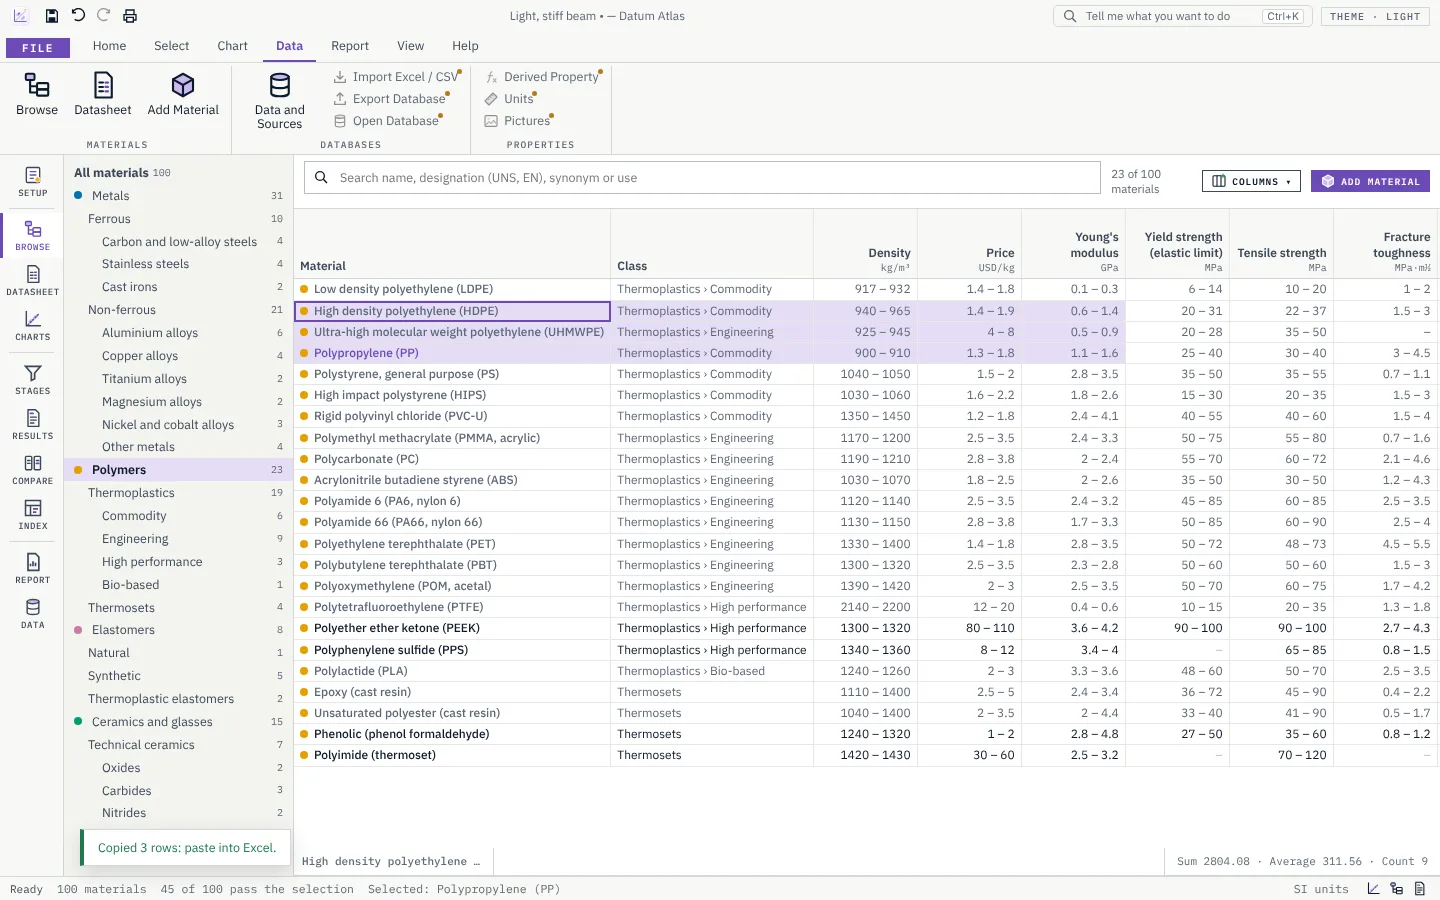The image size is (1440, 900).
Task: Open the Columns dropdown
Action: pyautogui.click(x=1251, y=181)
